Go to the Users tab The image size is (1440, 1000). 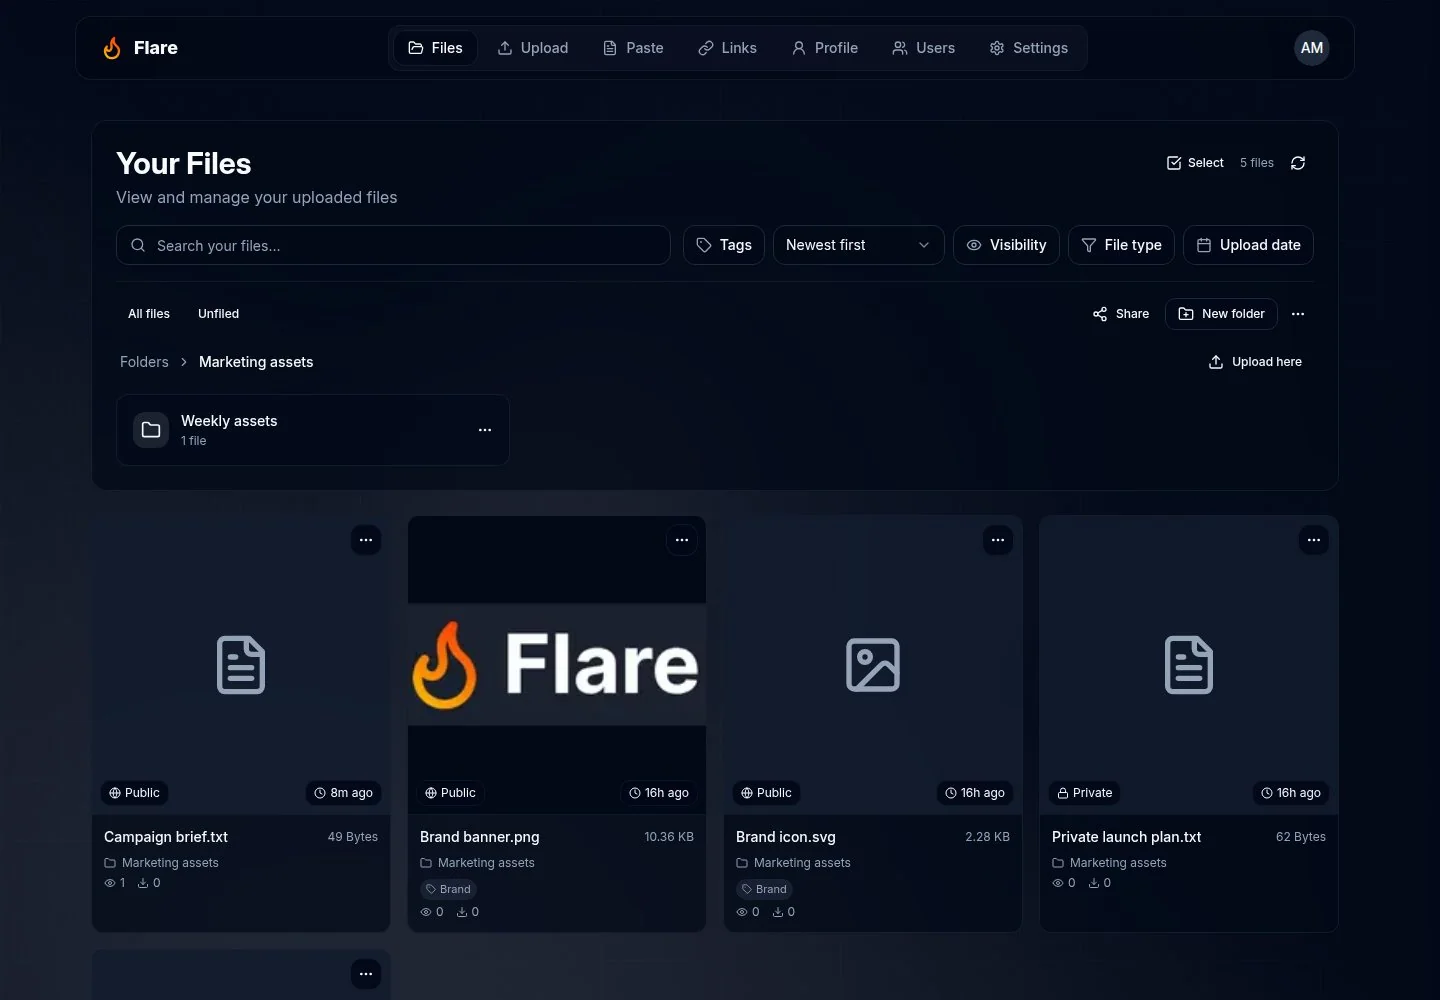tap(923, 48)
